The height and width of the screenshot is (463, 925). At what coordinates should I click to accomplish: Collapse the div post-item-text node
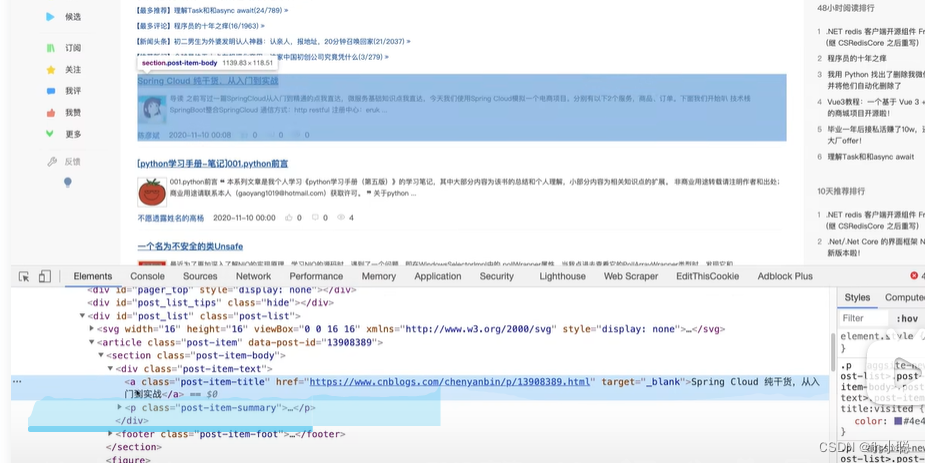click(x=110, y=369)
